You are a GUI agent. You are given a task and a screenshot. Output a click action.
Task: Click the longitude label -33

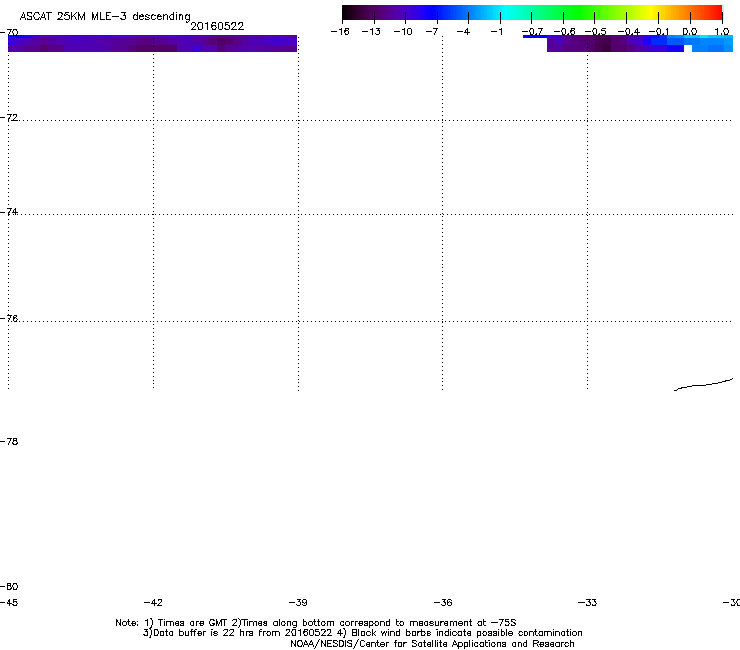587,602
